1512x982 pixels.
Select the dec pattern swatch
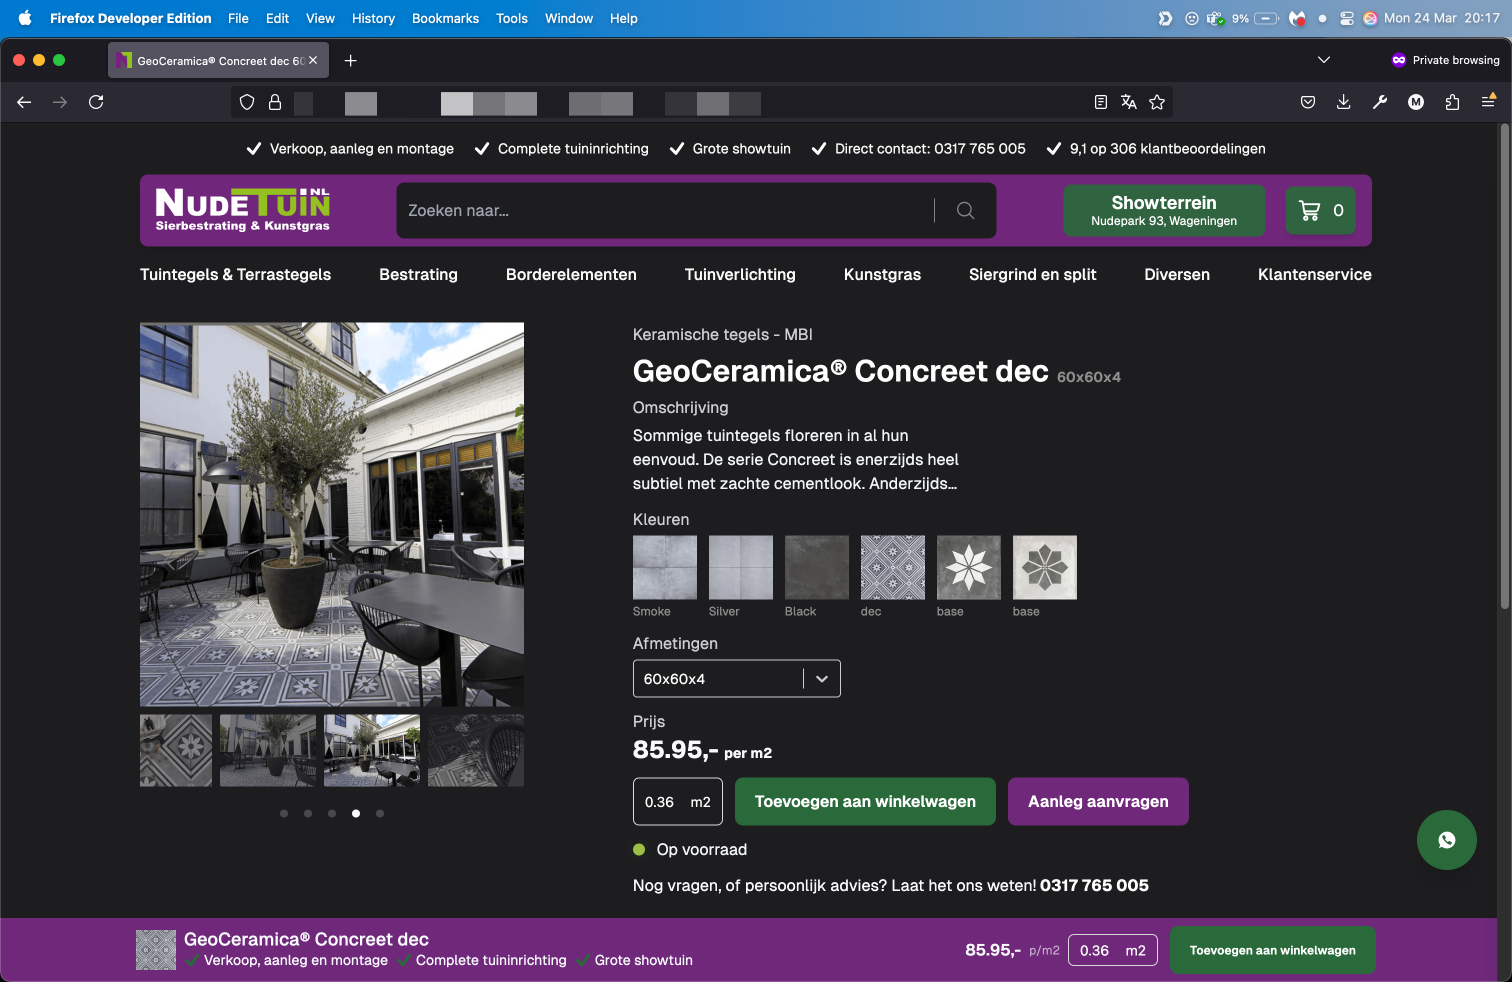pos(893,567)
